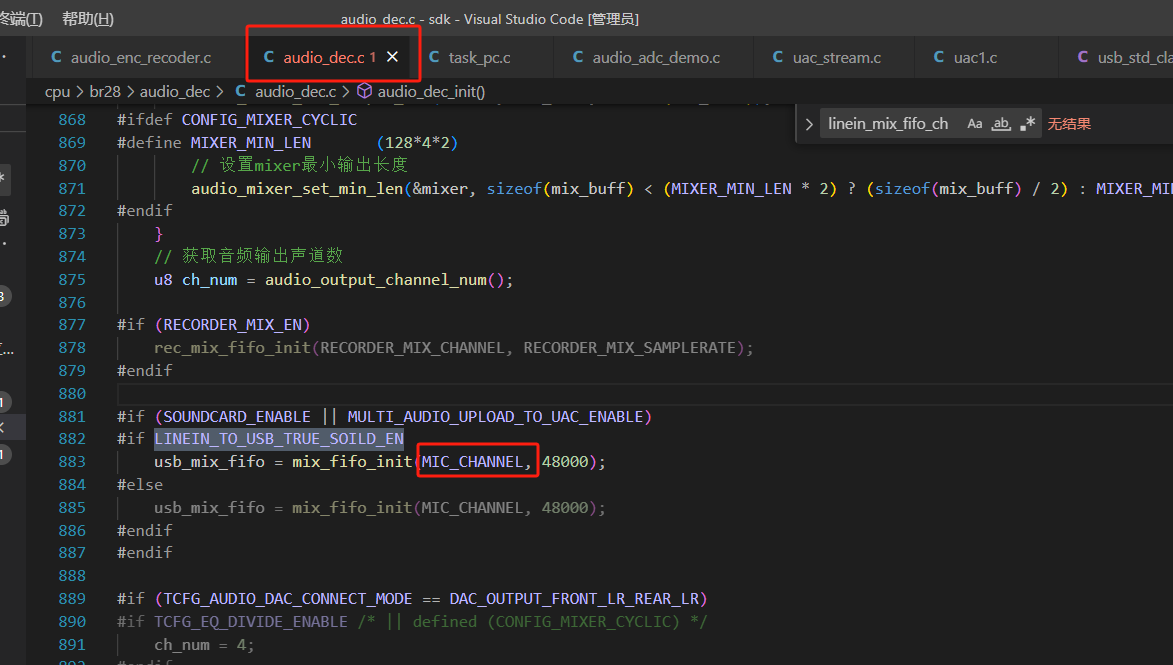Click the 48000 value on line 883

[x=565, y=462]
